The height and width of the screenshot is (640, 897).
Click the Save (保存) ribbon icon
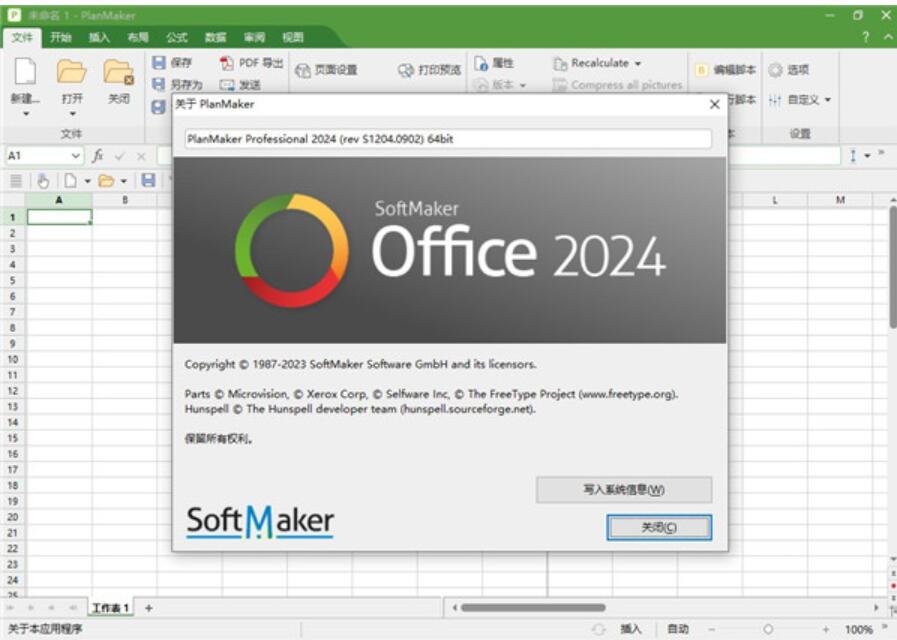pyautogui.click(x=158, y=62)
